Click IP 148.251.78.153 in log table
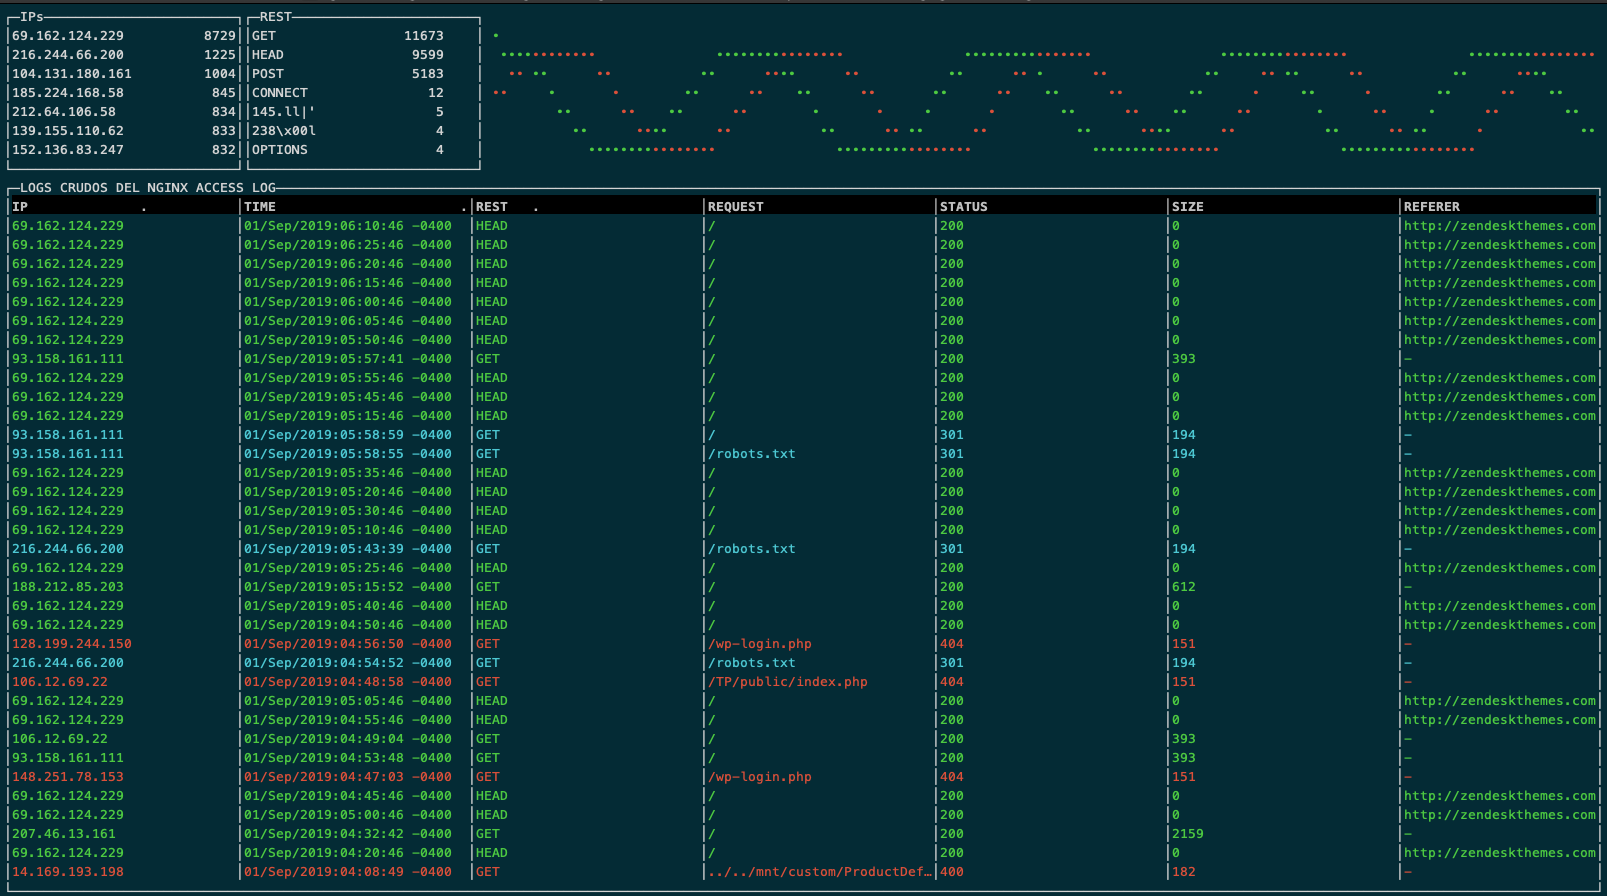Screen dimensions: 1607x896 point(68,776)
